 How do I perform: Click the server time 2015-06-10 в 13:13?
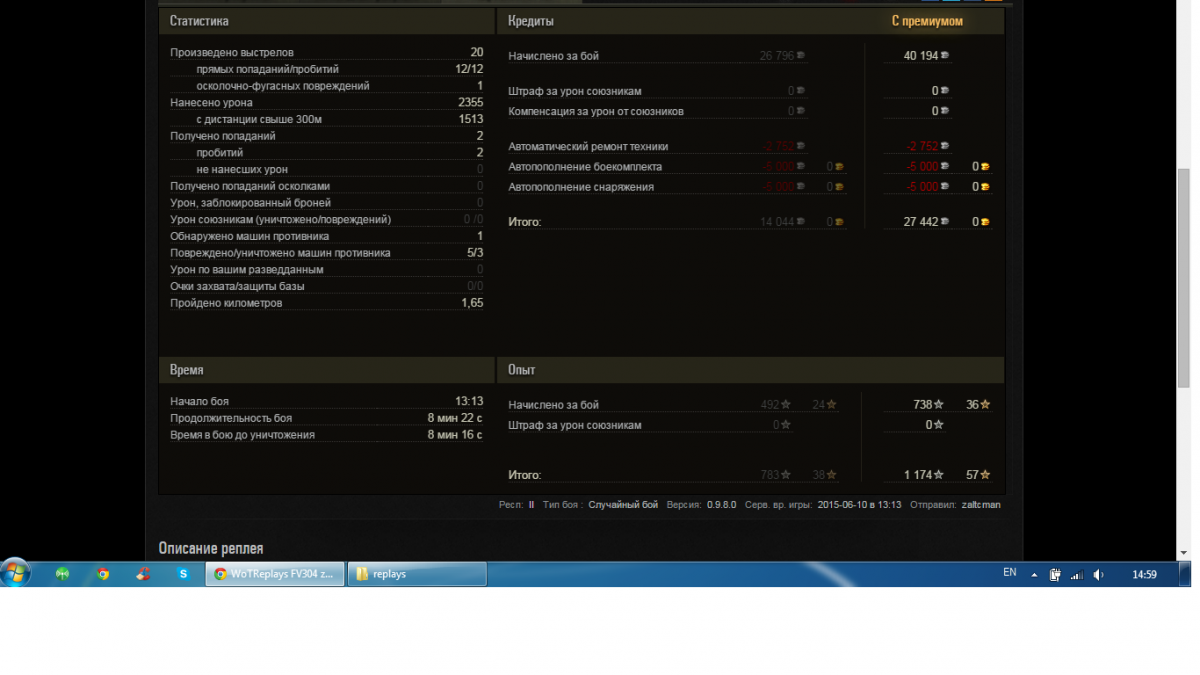[x=860, y=505]
